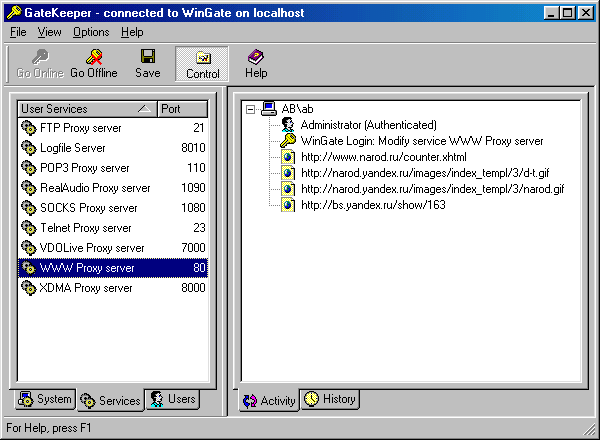Click port value 7000

click(x=193, y=248)
